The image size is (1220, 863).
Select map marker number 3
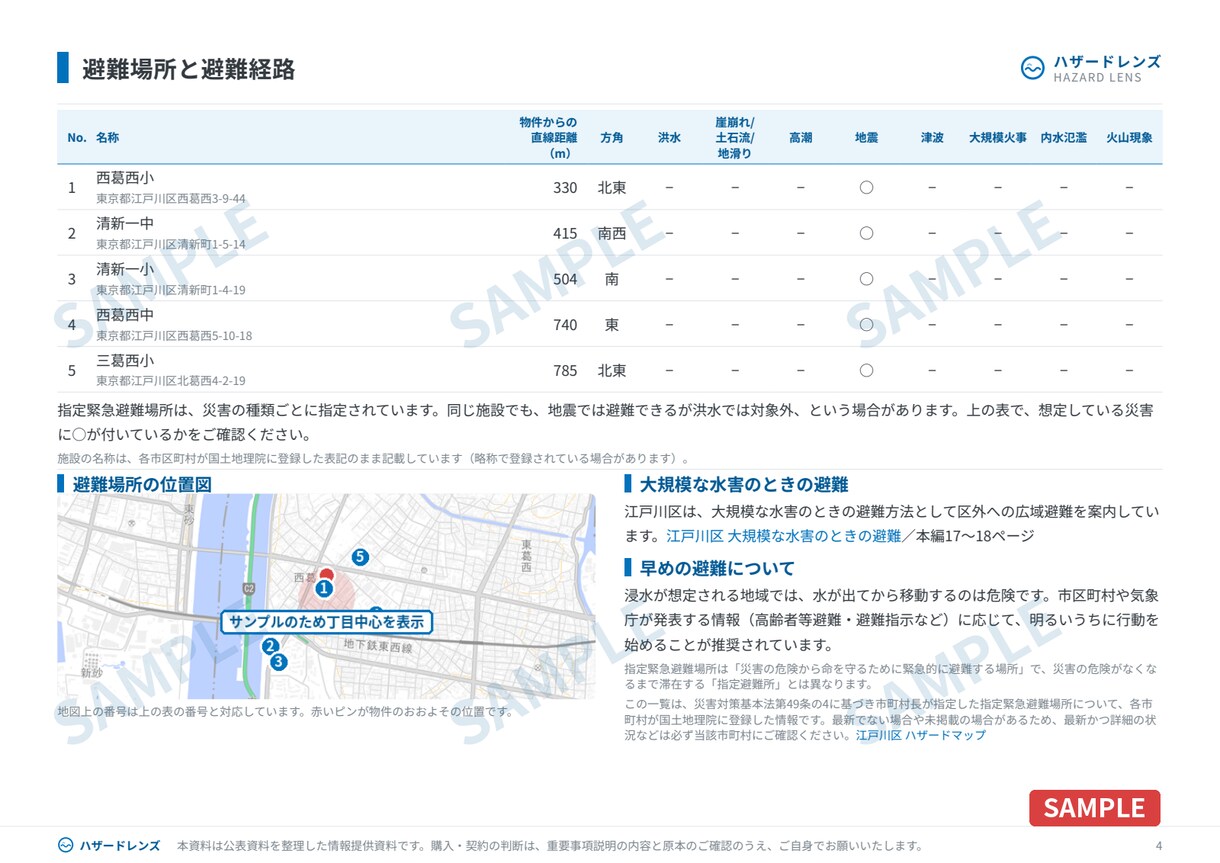pos(279,662)
